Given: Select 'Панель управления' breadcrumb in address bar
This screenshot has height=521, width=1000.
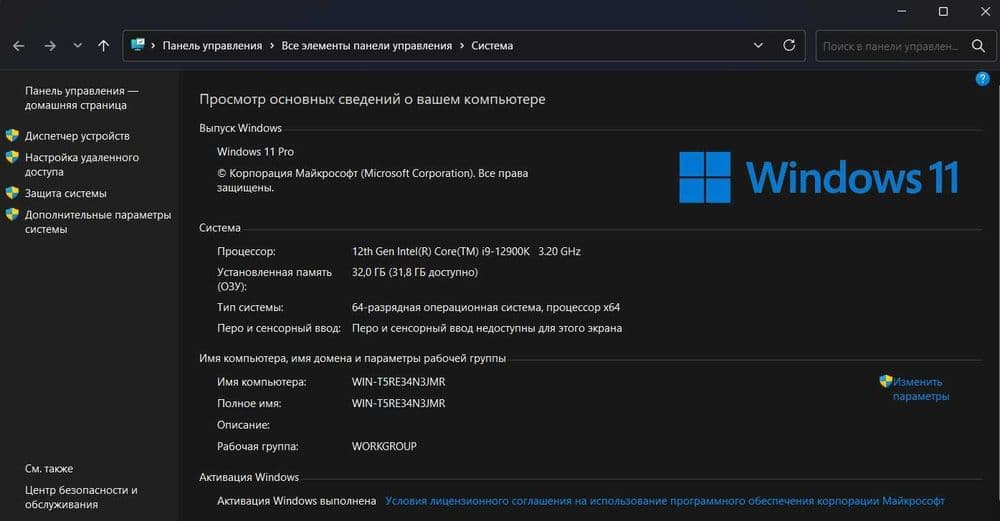Looking at the screenshot, I should (x=212, y=46).
